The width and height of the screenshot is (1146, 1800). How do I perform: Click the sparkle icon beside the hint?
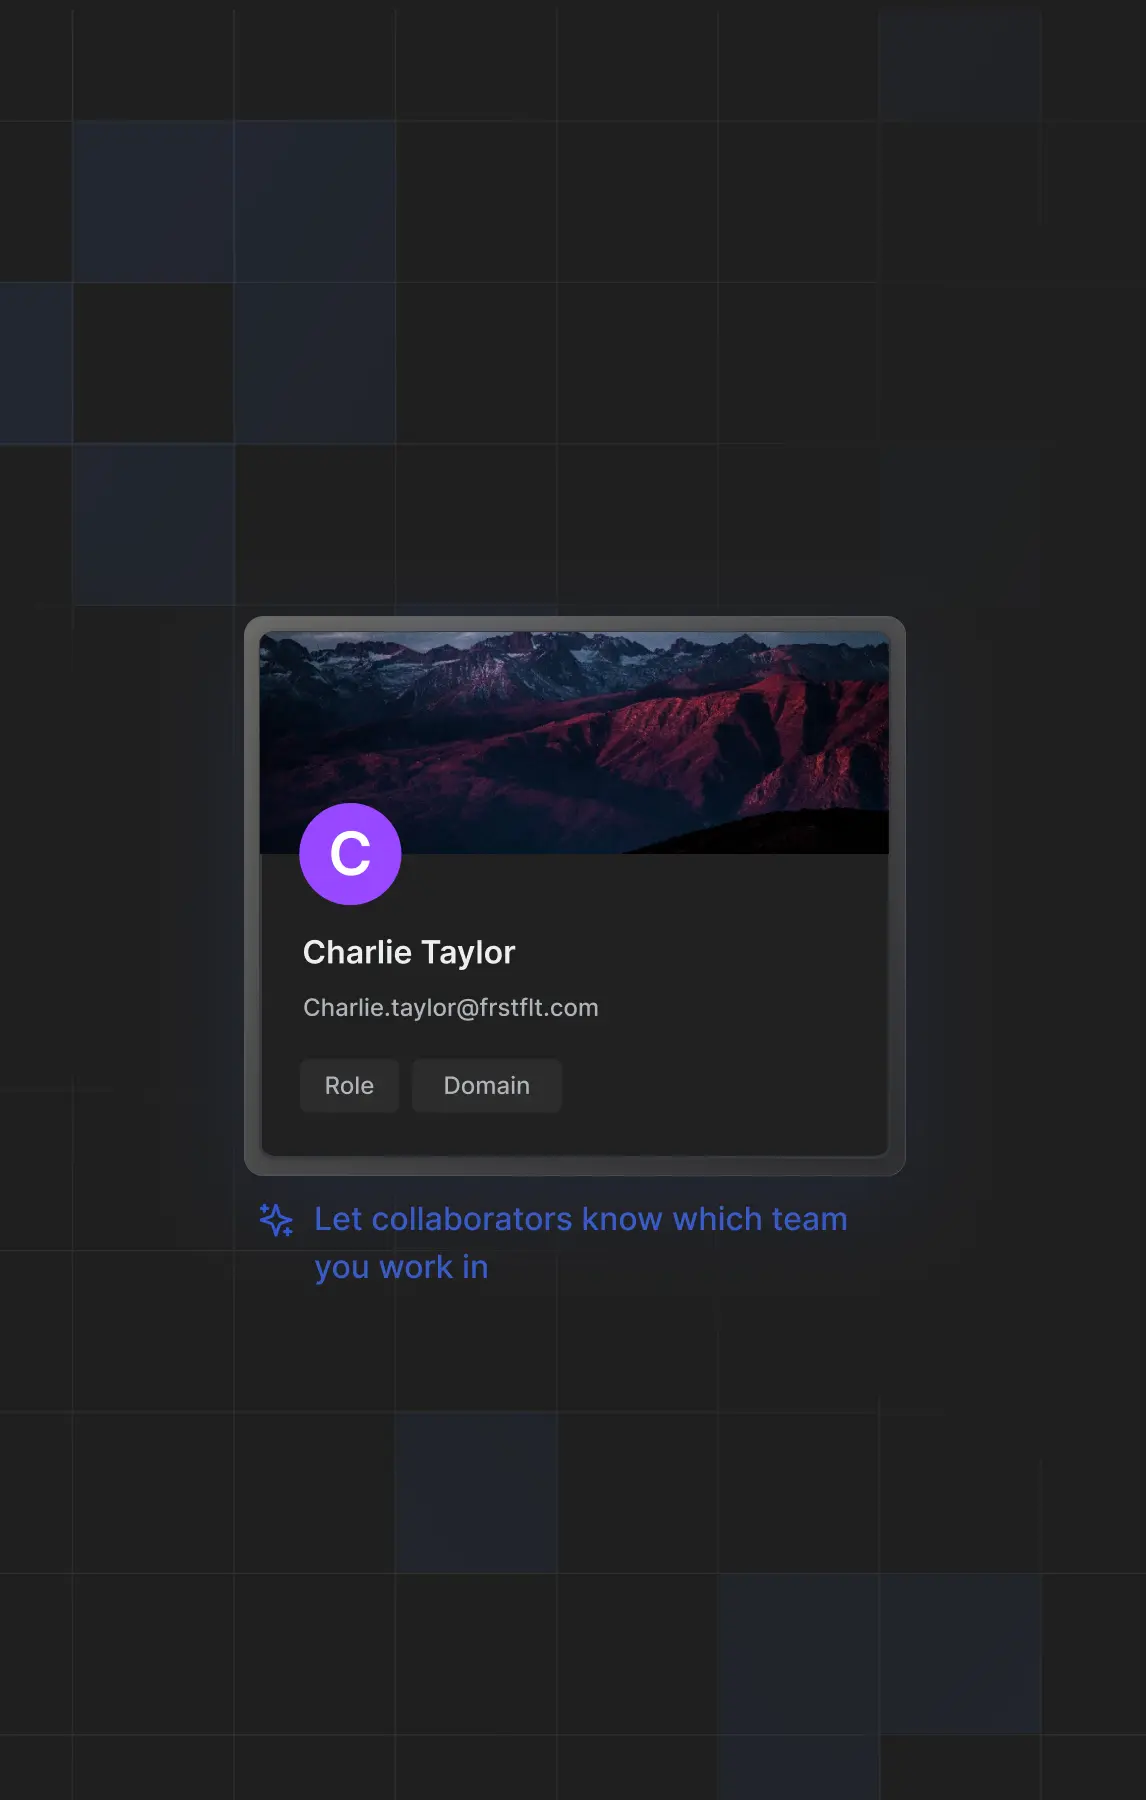point(276,1220)
